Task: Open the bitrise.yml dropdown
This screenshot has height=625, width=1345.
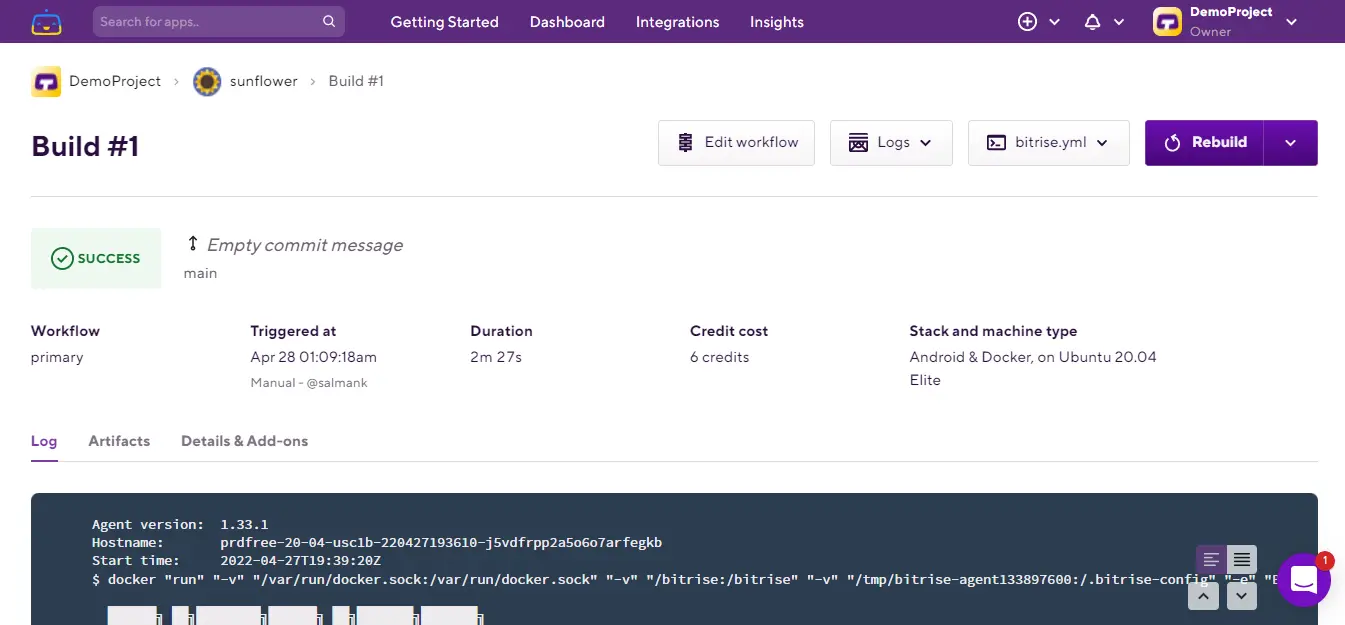Action: (x=1048, y=143)
